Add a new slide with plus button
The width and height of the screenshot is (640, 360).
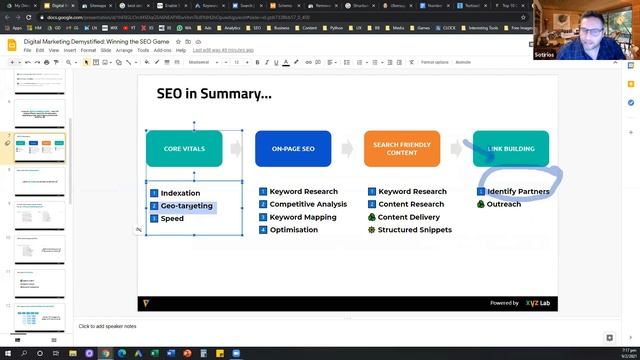(12, 62)
